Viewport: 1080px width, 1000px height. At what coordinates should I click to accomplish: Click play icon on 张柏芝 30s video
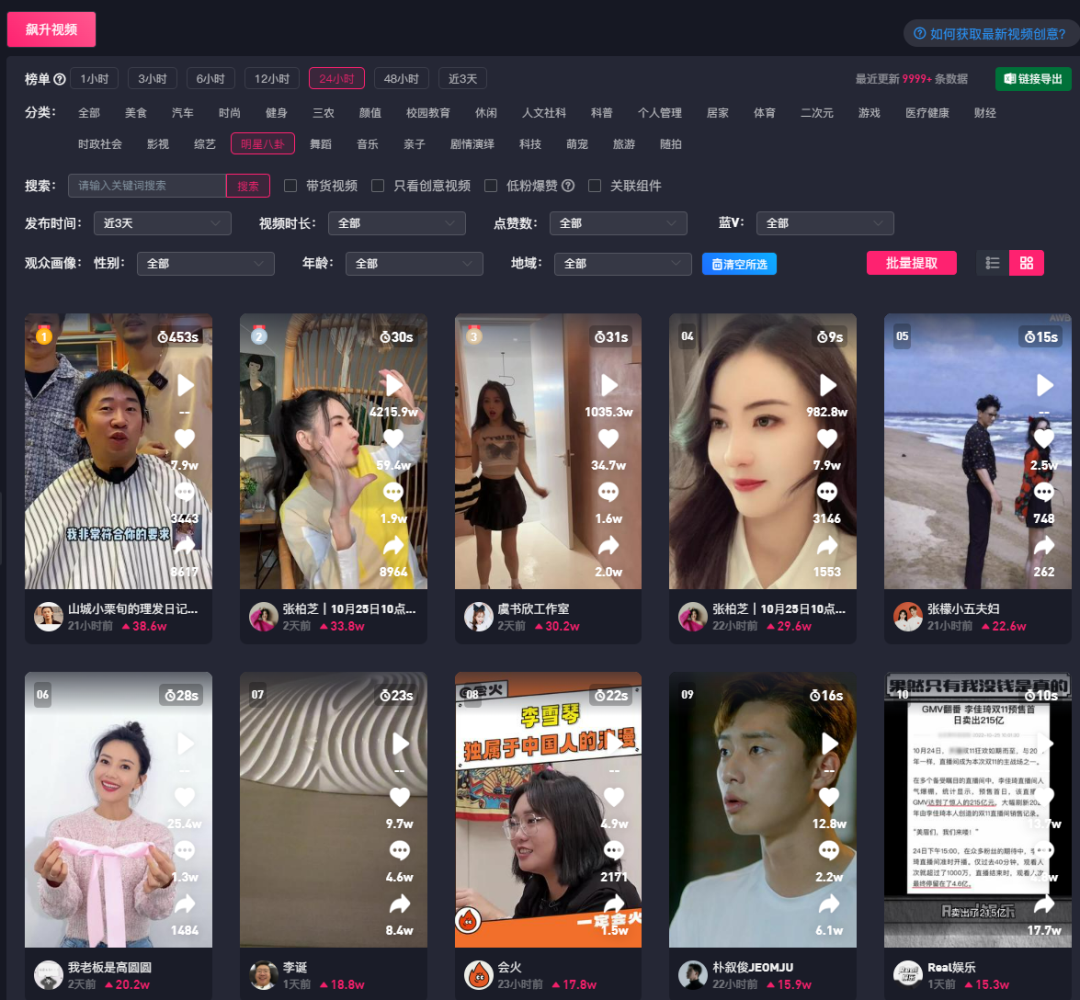click(394, 385)
